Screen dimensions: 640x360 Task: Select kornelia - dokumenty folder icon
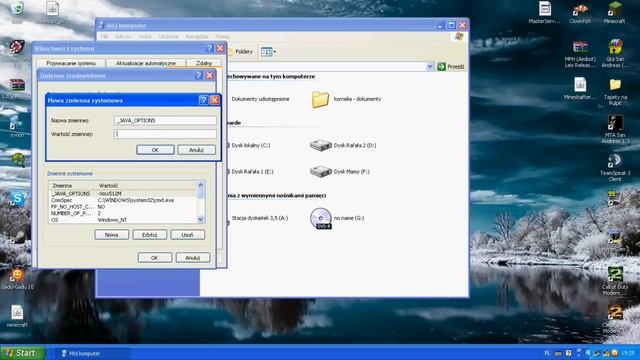(320, 99)
